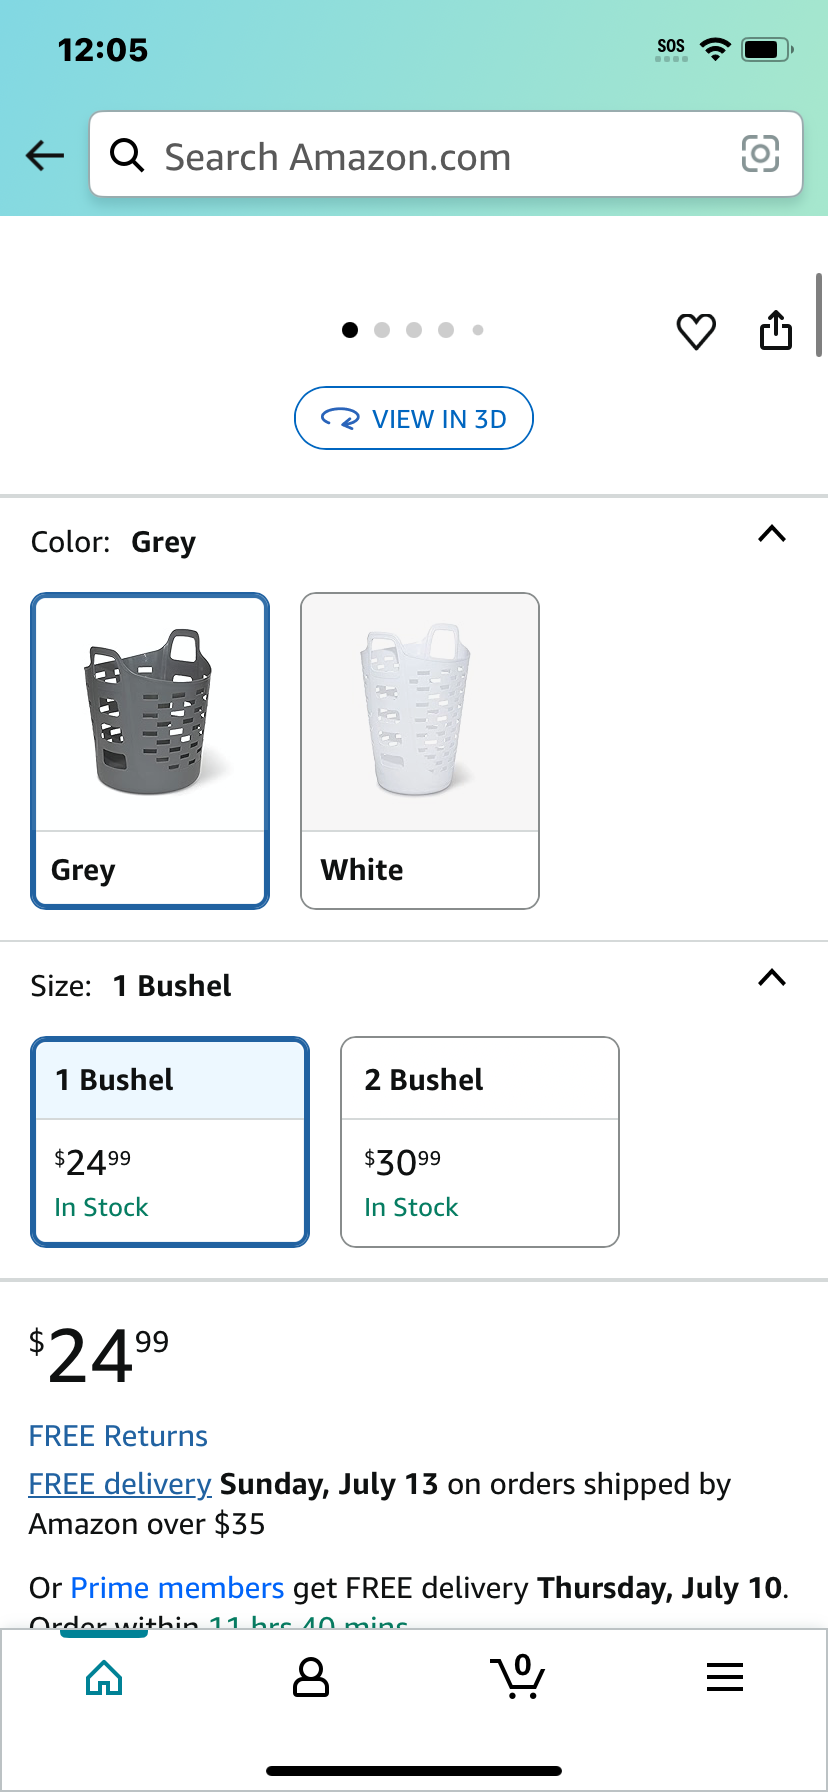Image resolution: width=828 pixels, height=1792 pixels.
Task: Select the White color option
Action: 420,751
